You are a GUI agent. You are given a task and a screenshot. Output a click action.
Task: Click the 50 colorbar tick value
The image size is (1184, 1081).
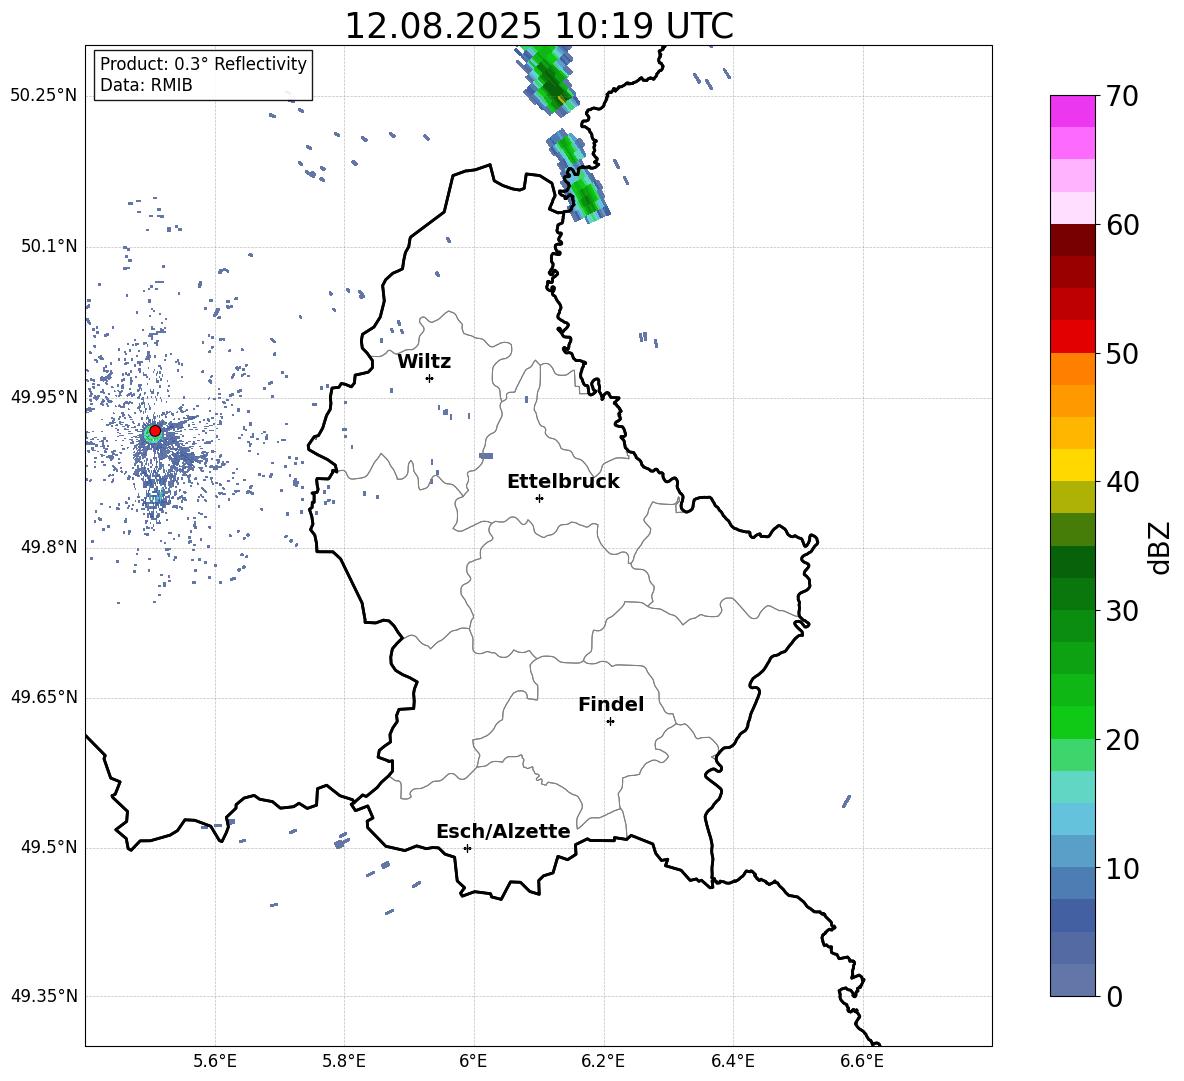[1122, 353]
